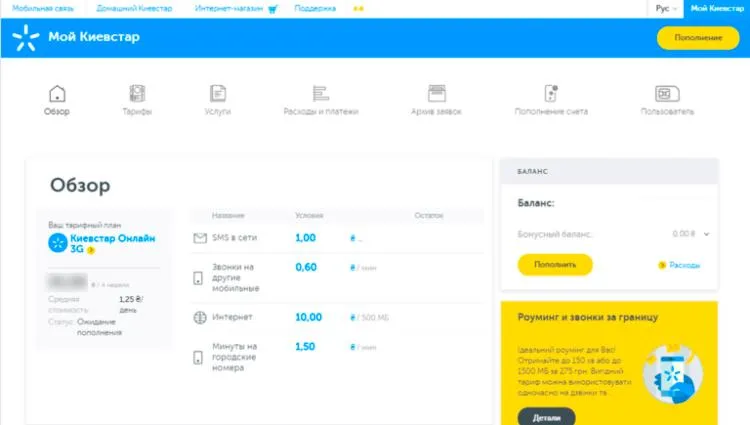
Task: Click the dark Детали button
Action: 546,417
